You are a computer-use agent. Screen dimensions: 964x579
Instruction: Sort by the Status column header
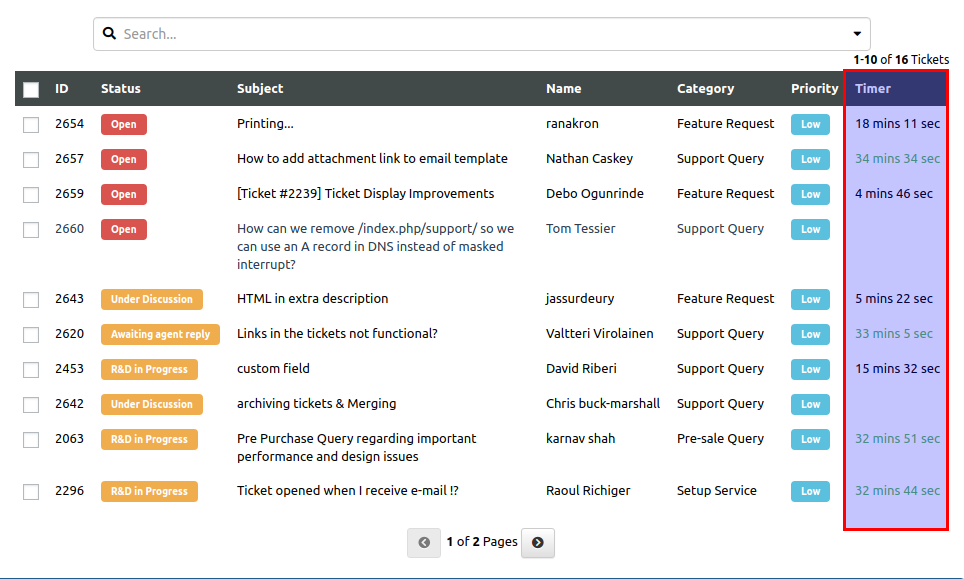pos(120,89)
